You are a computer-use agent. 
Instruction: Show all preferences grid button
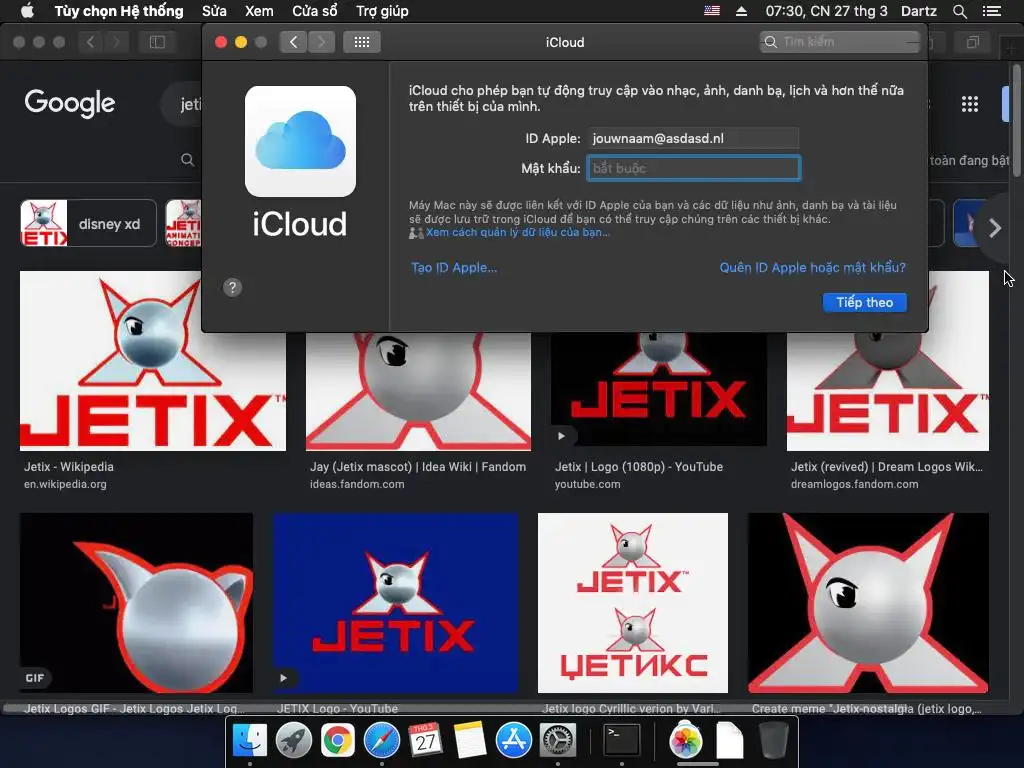pyautogui.click(x=362, y=42)
